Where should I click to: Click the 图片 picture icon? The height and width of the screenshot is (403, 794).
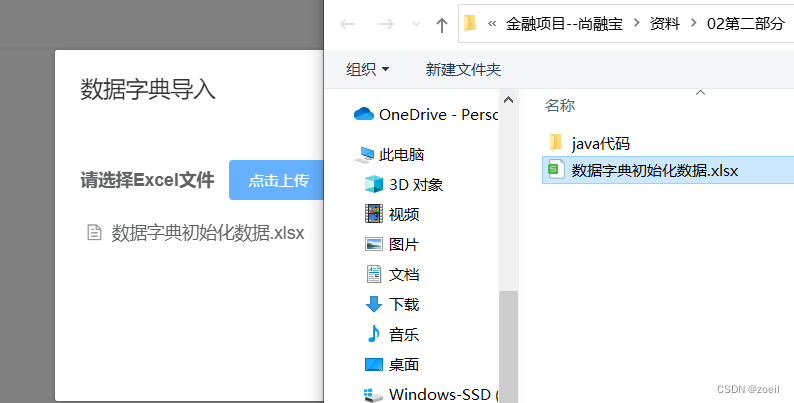click(x=374, y=244)
